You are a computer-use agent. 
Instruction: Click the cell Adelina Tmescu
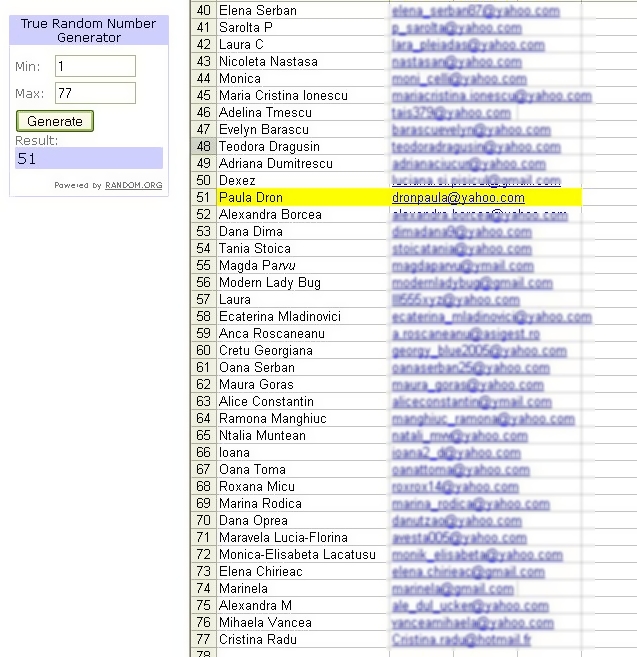pos(303,112)
